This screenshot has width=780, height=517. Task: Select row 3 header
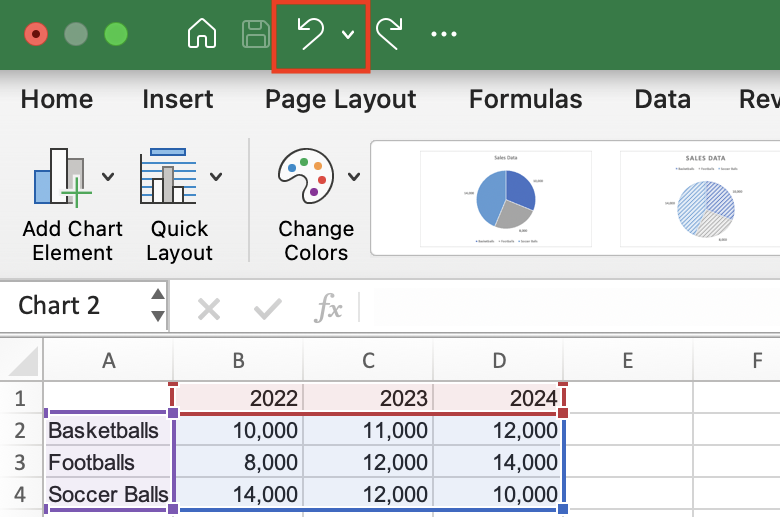[20, 462]
